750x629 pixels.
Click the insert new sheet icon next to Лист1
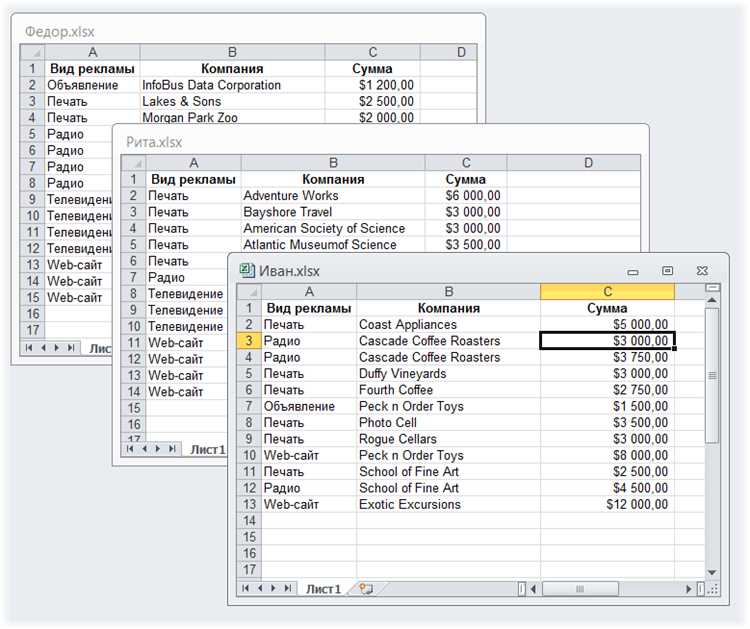(366, 589)
